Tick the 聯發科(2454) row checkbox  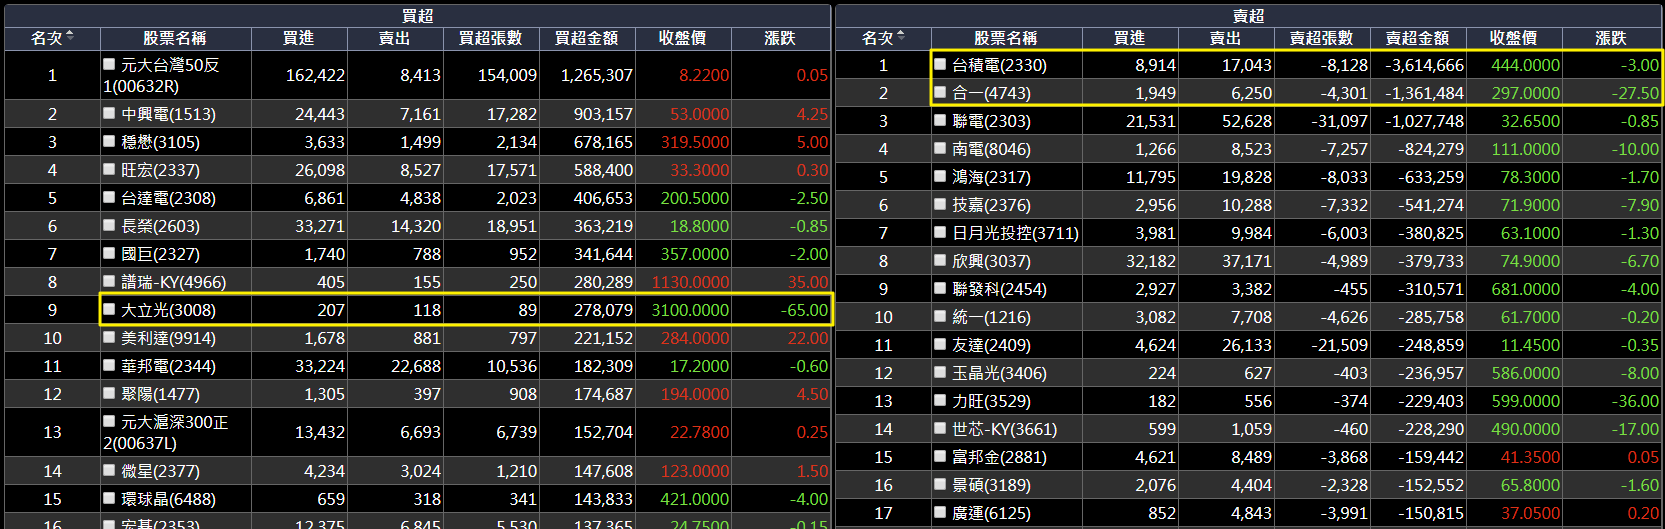[x=940, y=288]
